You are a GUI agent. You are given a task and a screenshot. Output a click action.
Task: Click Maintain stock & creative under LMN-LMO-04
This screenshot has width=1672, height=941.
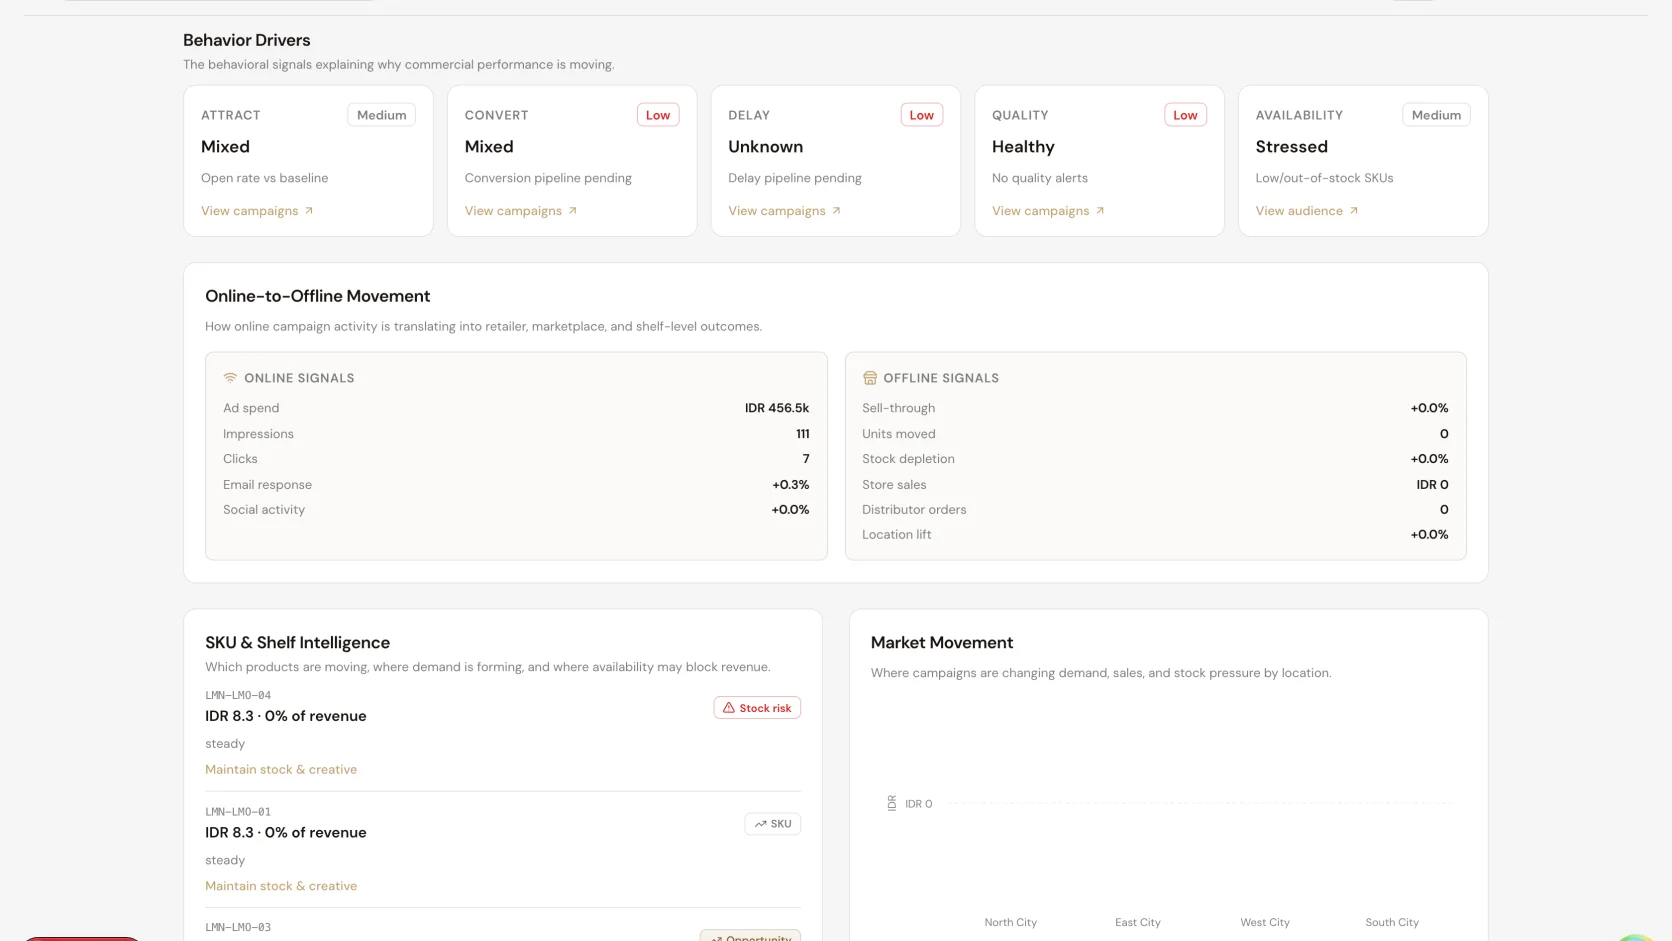click(281, 770)
